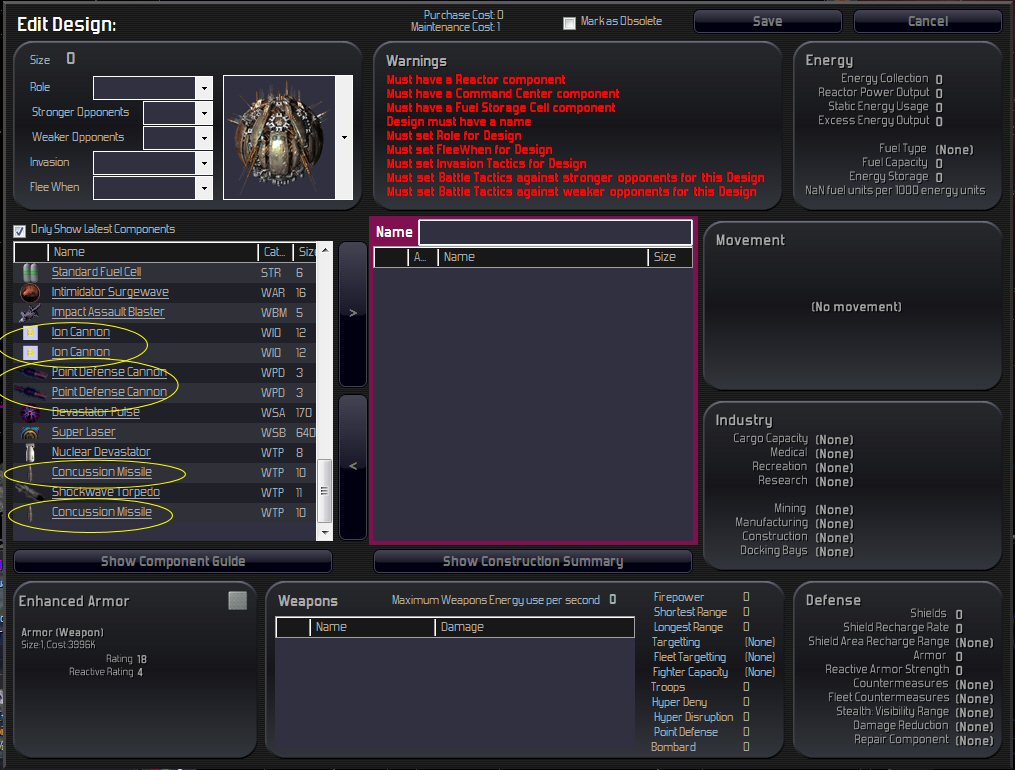Click the component list scroll-down arrow

click(x=324, y=533)
